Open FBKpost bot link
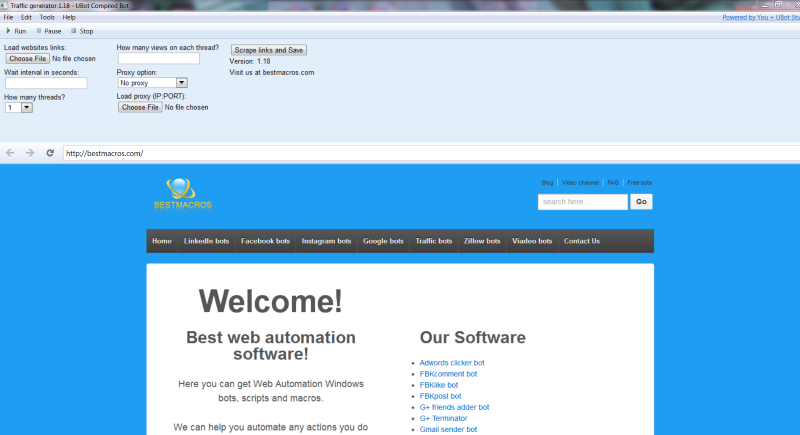 pyautogui.click(x=440, y=396)
